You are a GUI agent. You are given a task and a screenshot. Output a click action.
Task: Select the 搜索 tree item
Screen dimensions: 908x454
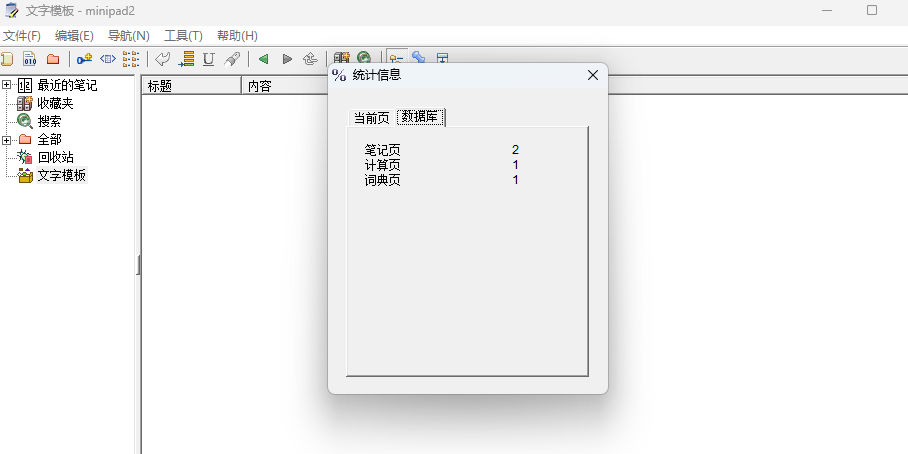point(49,121)
